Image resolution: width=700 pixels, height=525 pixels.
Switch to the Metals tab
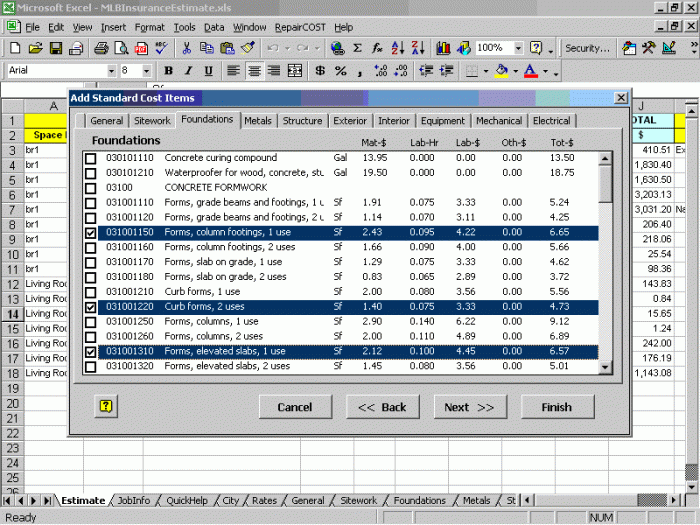[x=258, y=121]
